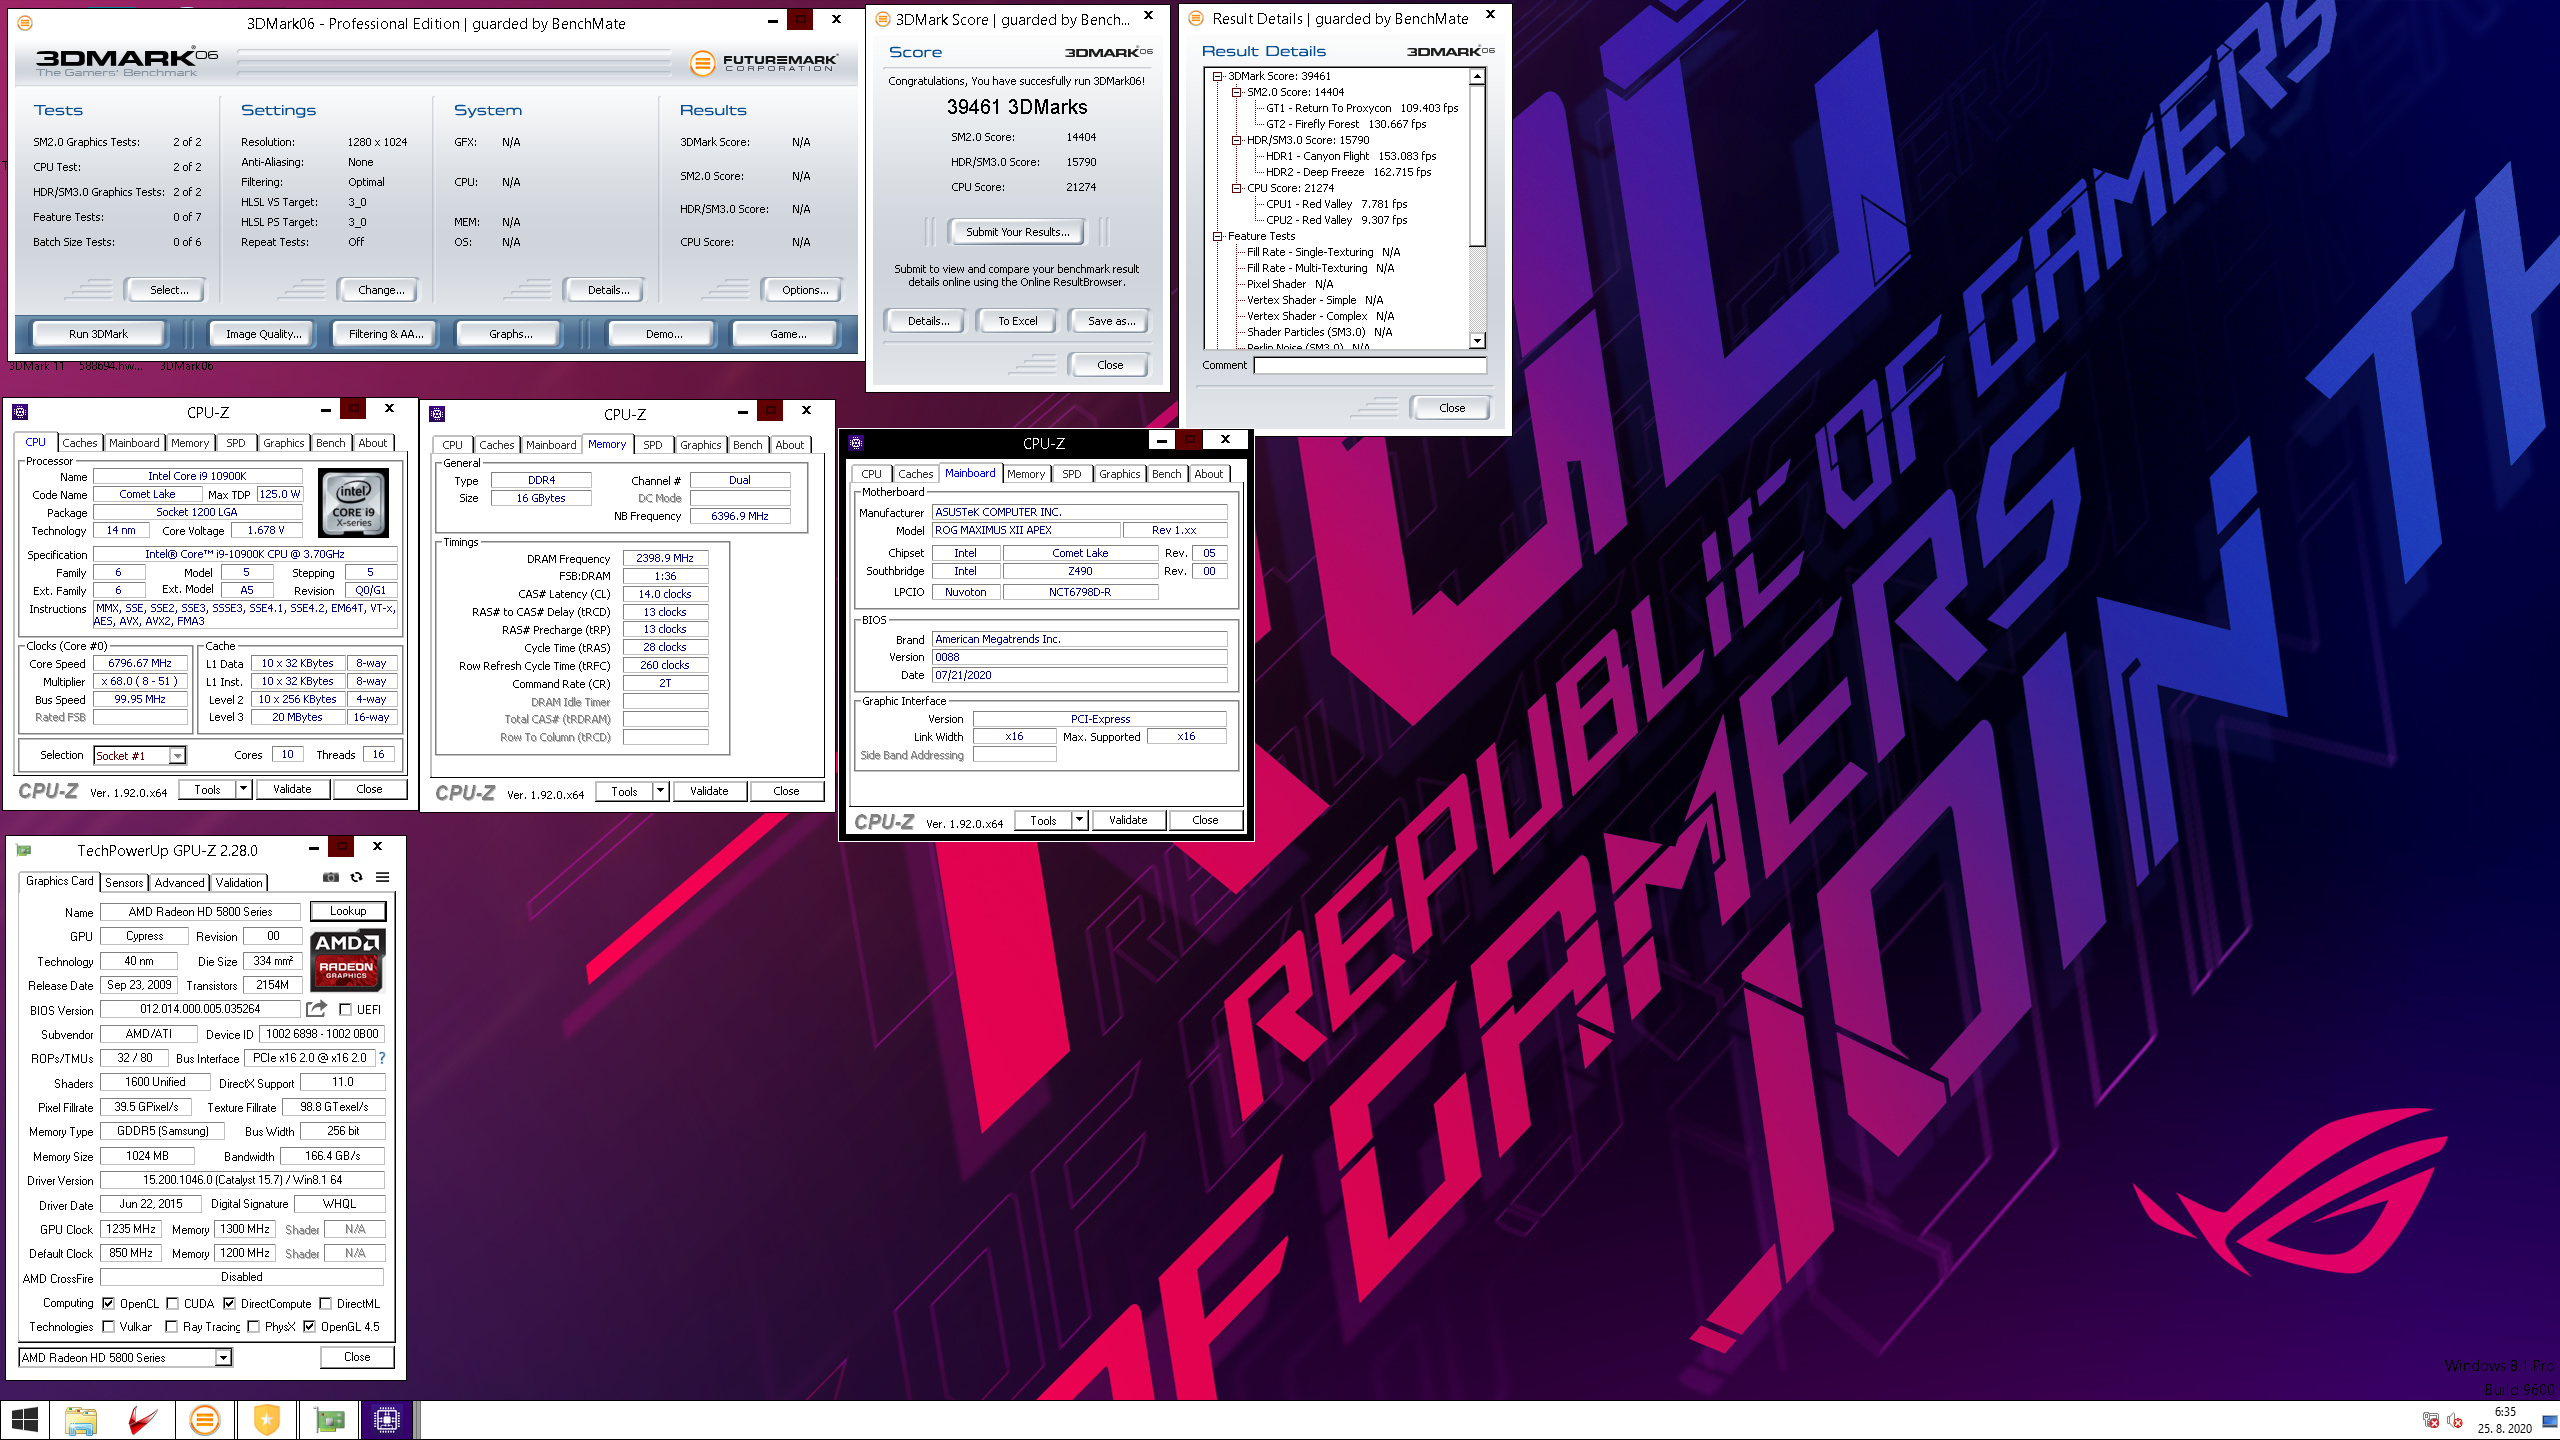Open the GPU-Z hamburger menu
This screenshot has width=2560, height=1440.
coord(382,877)
